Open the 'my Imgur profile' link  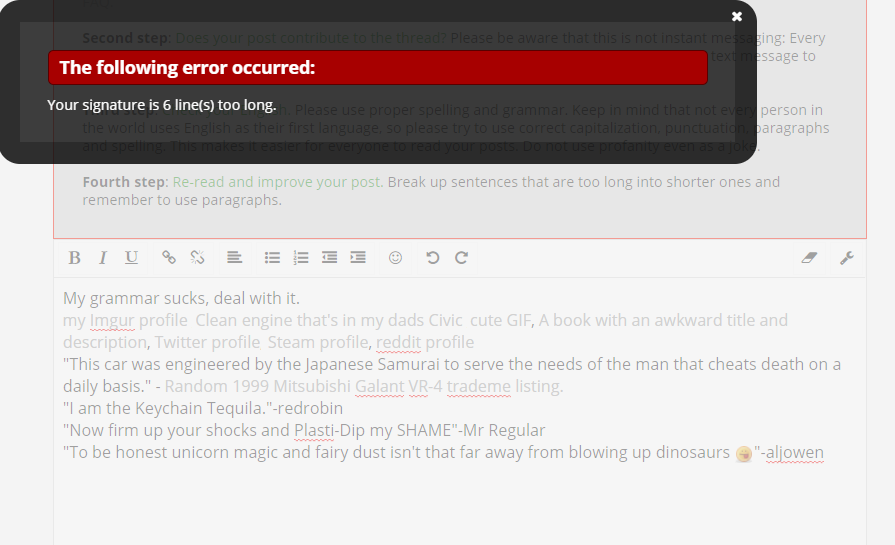pyautogui.click(x=125, y=320)
